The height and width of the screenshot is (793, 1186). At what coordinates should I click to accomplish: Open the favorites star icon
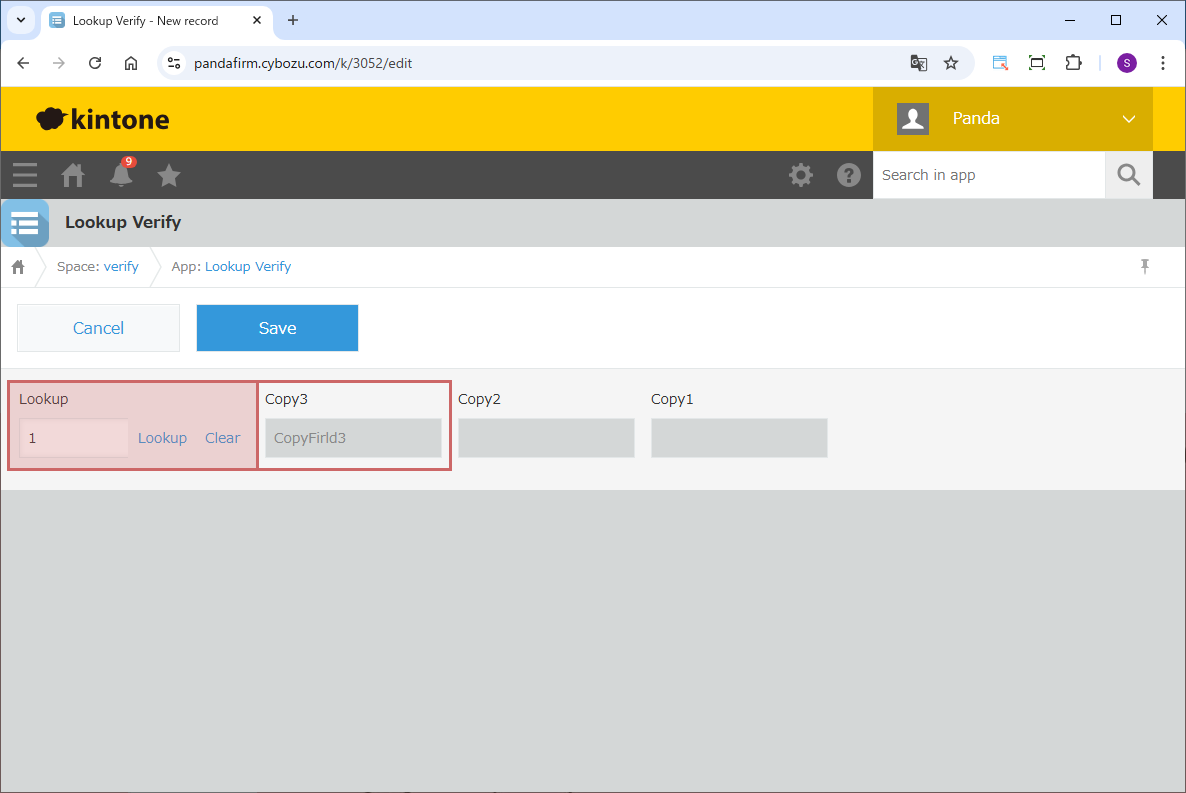pyautogui.click(x=169, y=175)
